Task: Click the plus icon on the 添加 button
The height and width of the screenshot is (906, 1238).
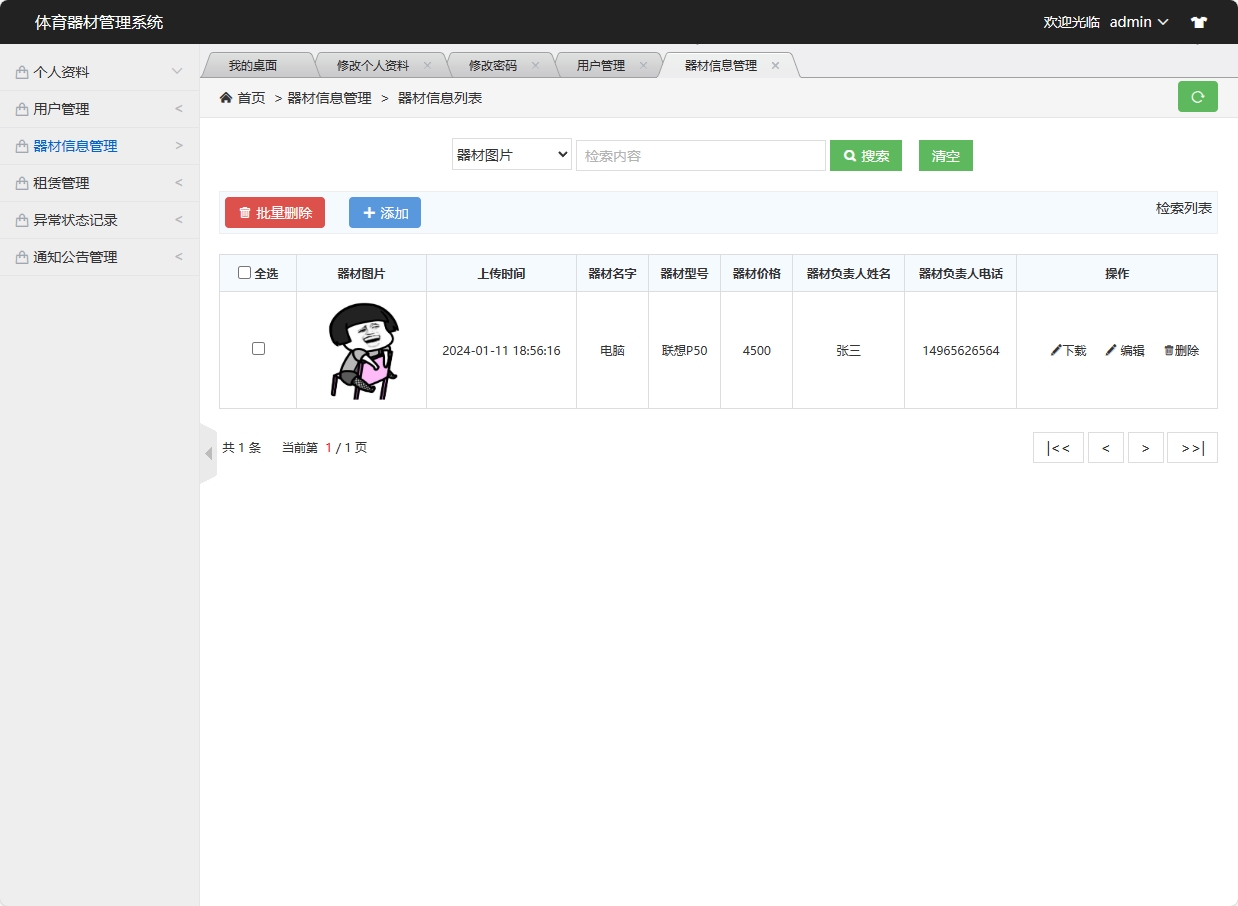Action: [x=368, y=212]
